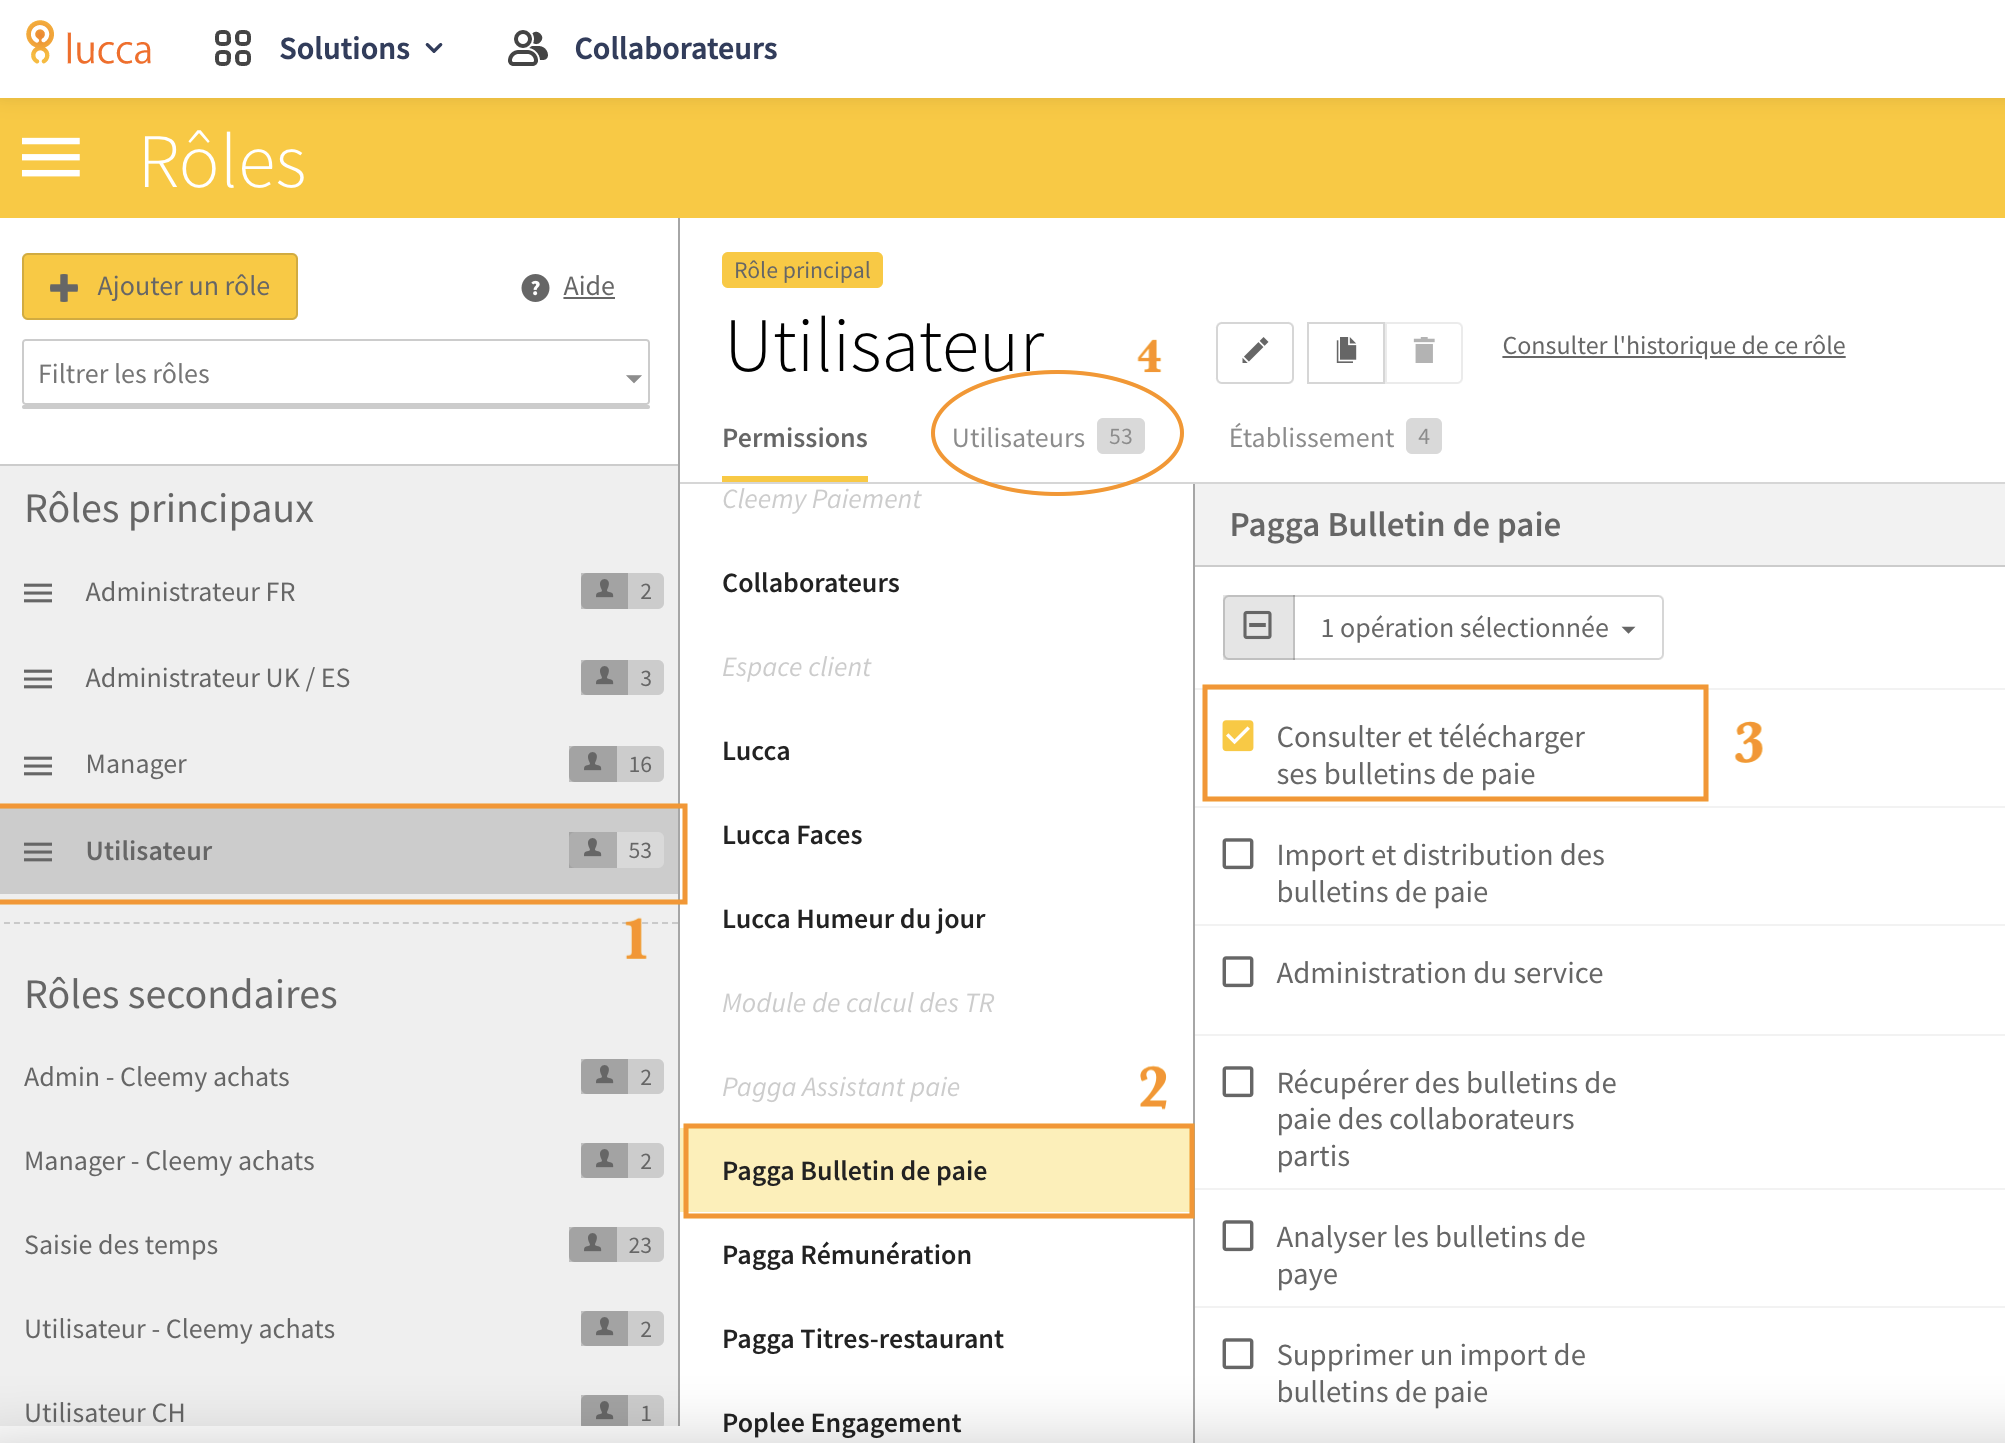
Task: Select the Manager - Cleemy achats role
Action: click(x=340, y=1160)
